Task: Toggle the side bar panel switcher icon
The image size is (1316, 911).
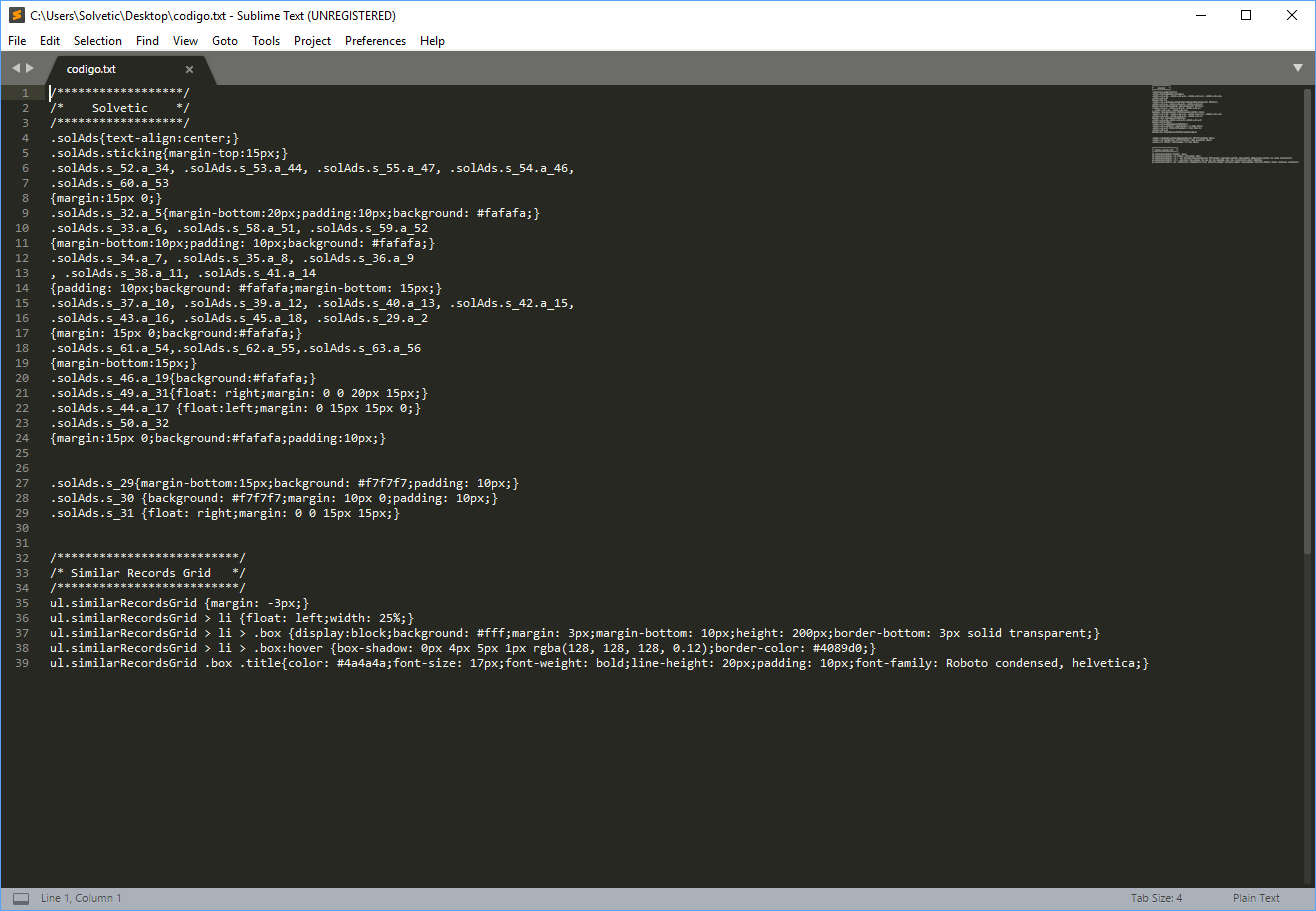Action: [21, 898]
